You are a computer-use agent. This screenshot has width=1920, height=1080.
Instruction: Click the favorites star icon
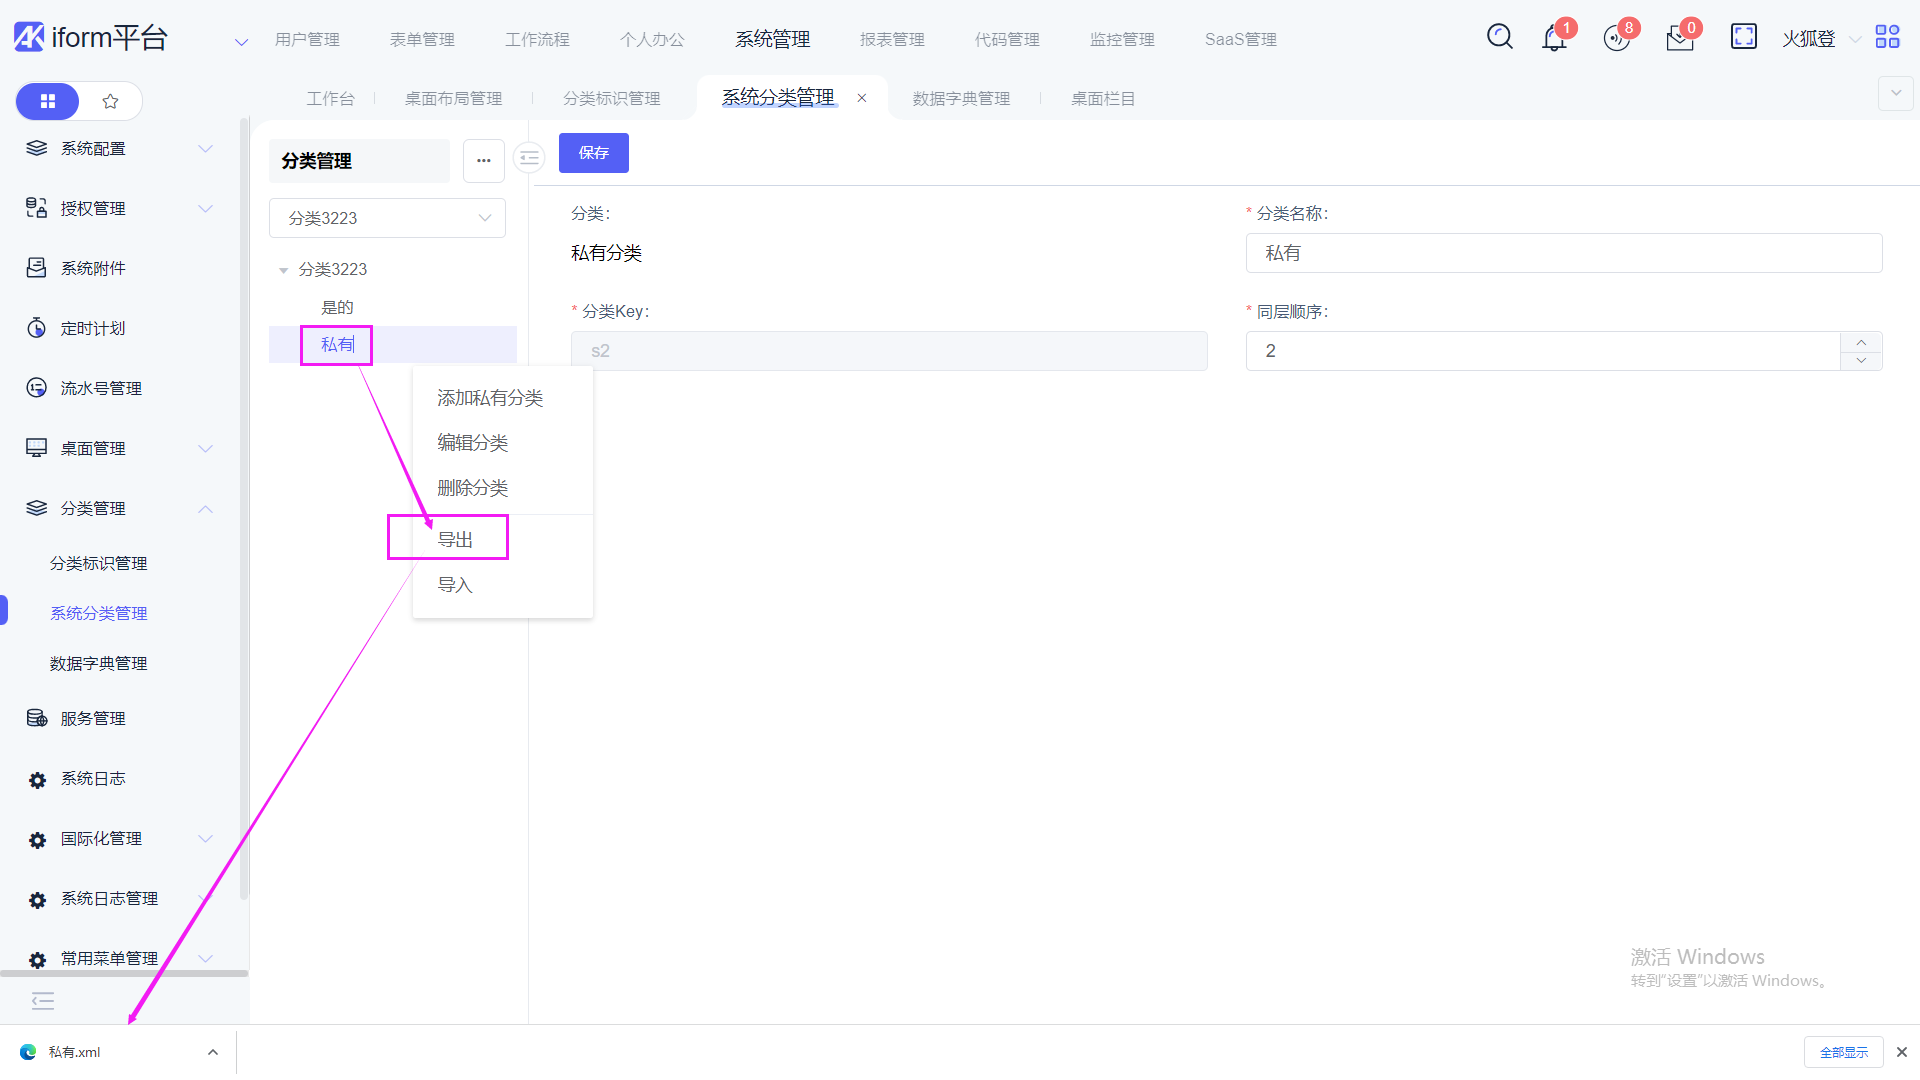click(111, 101)
